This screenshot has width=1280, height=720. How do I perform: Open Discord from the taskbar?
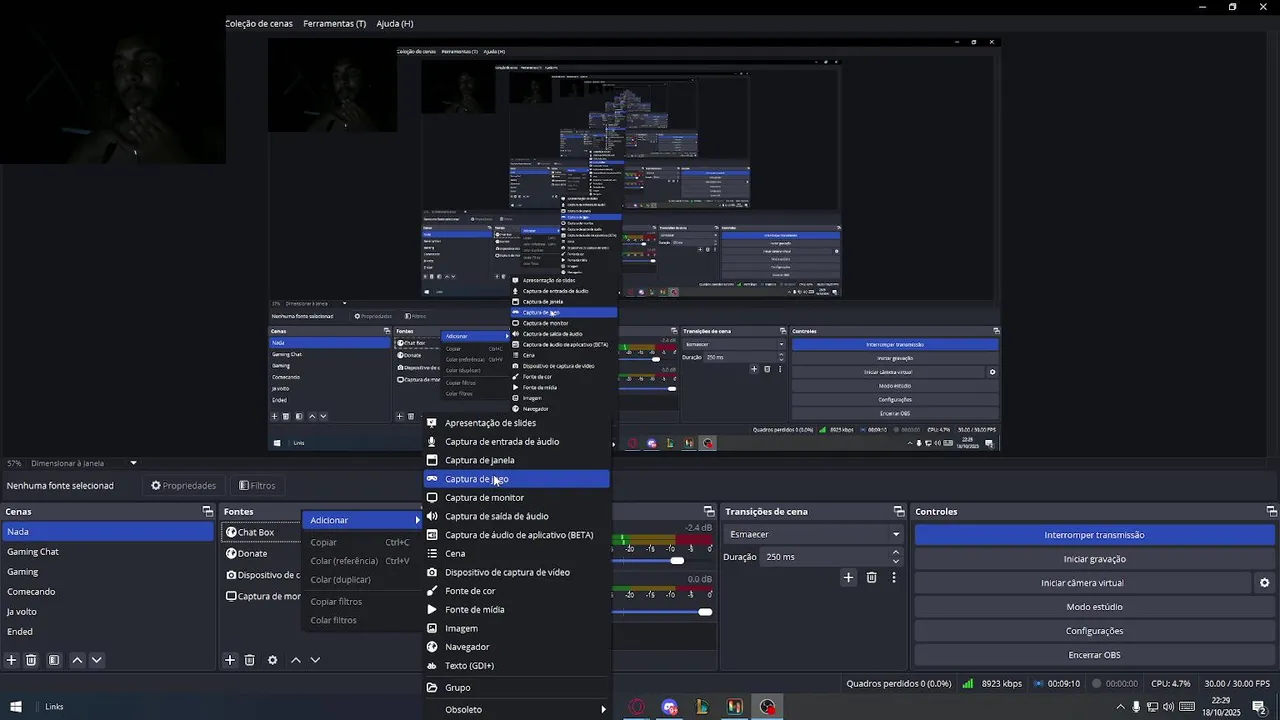(669, 707)
